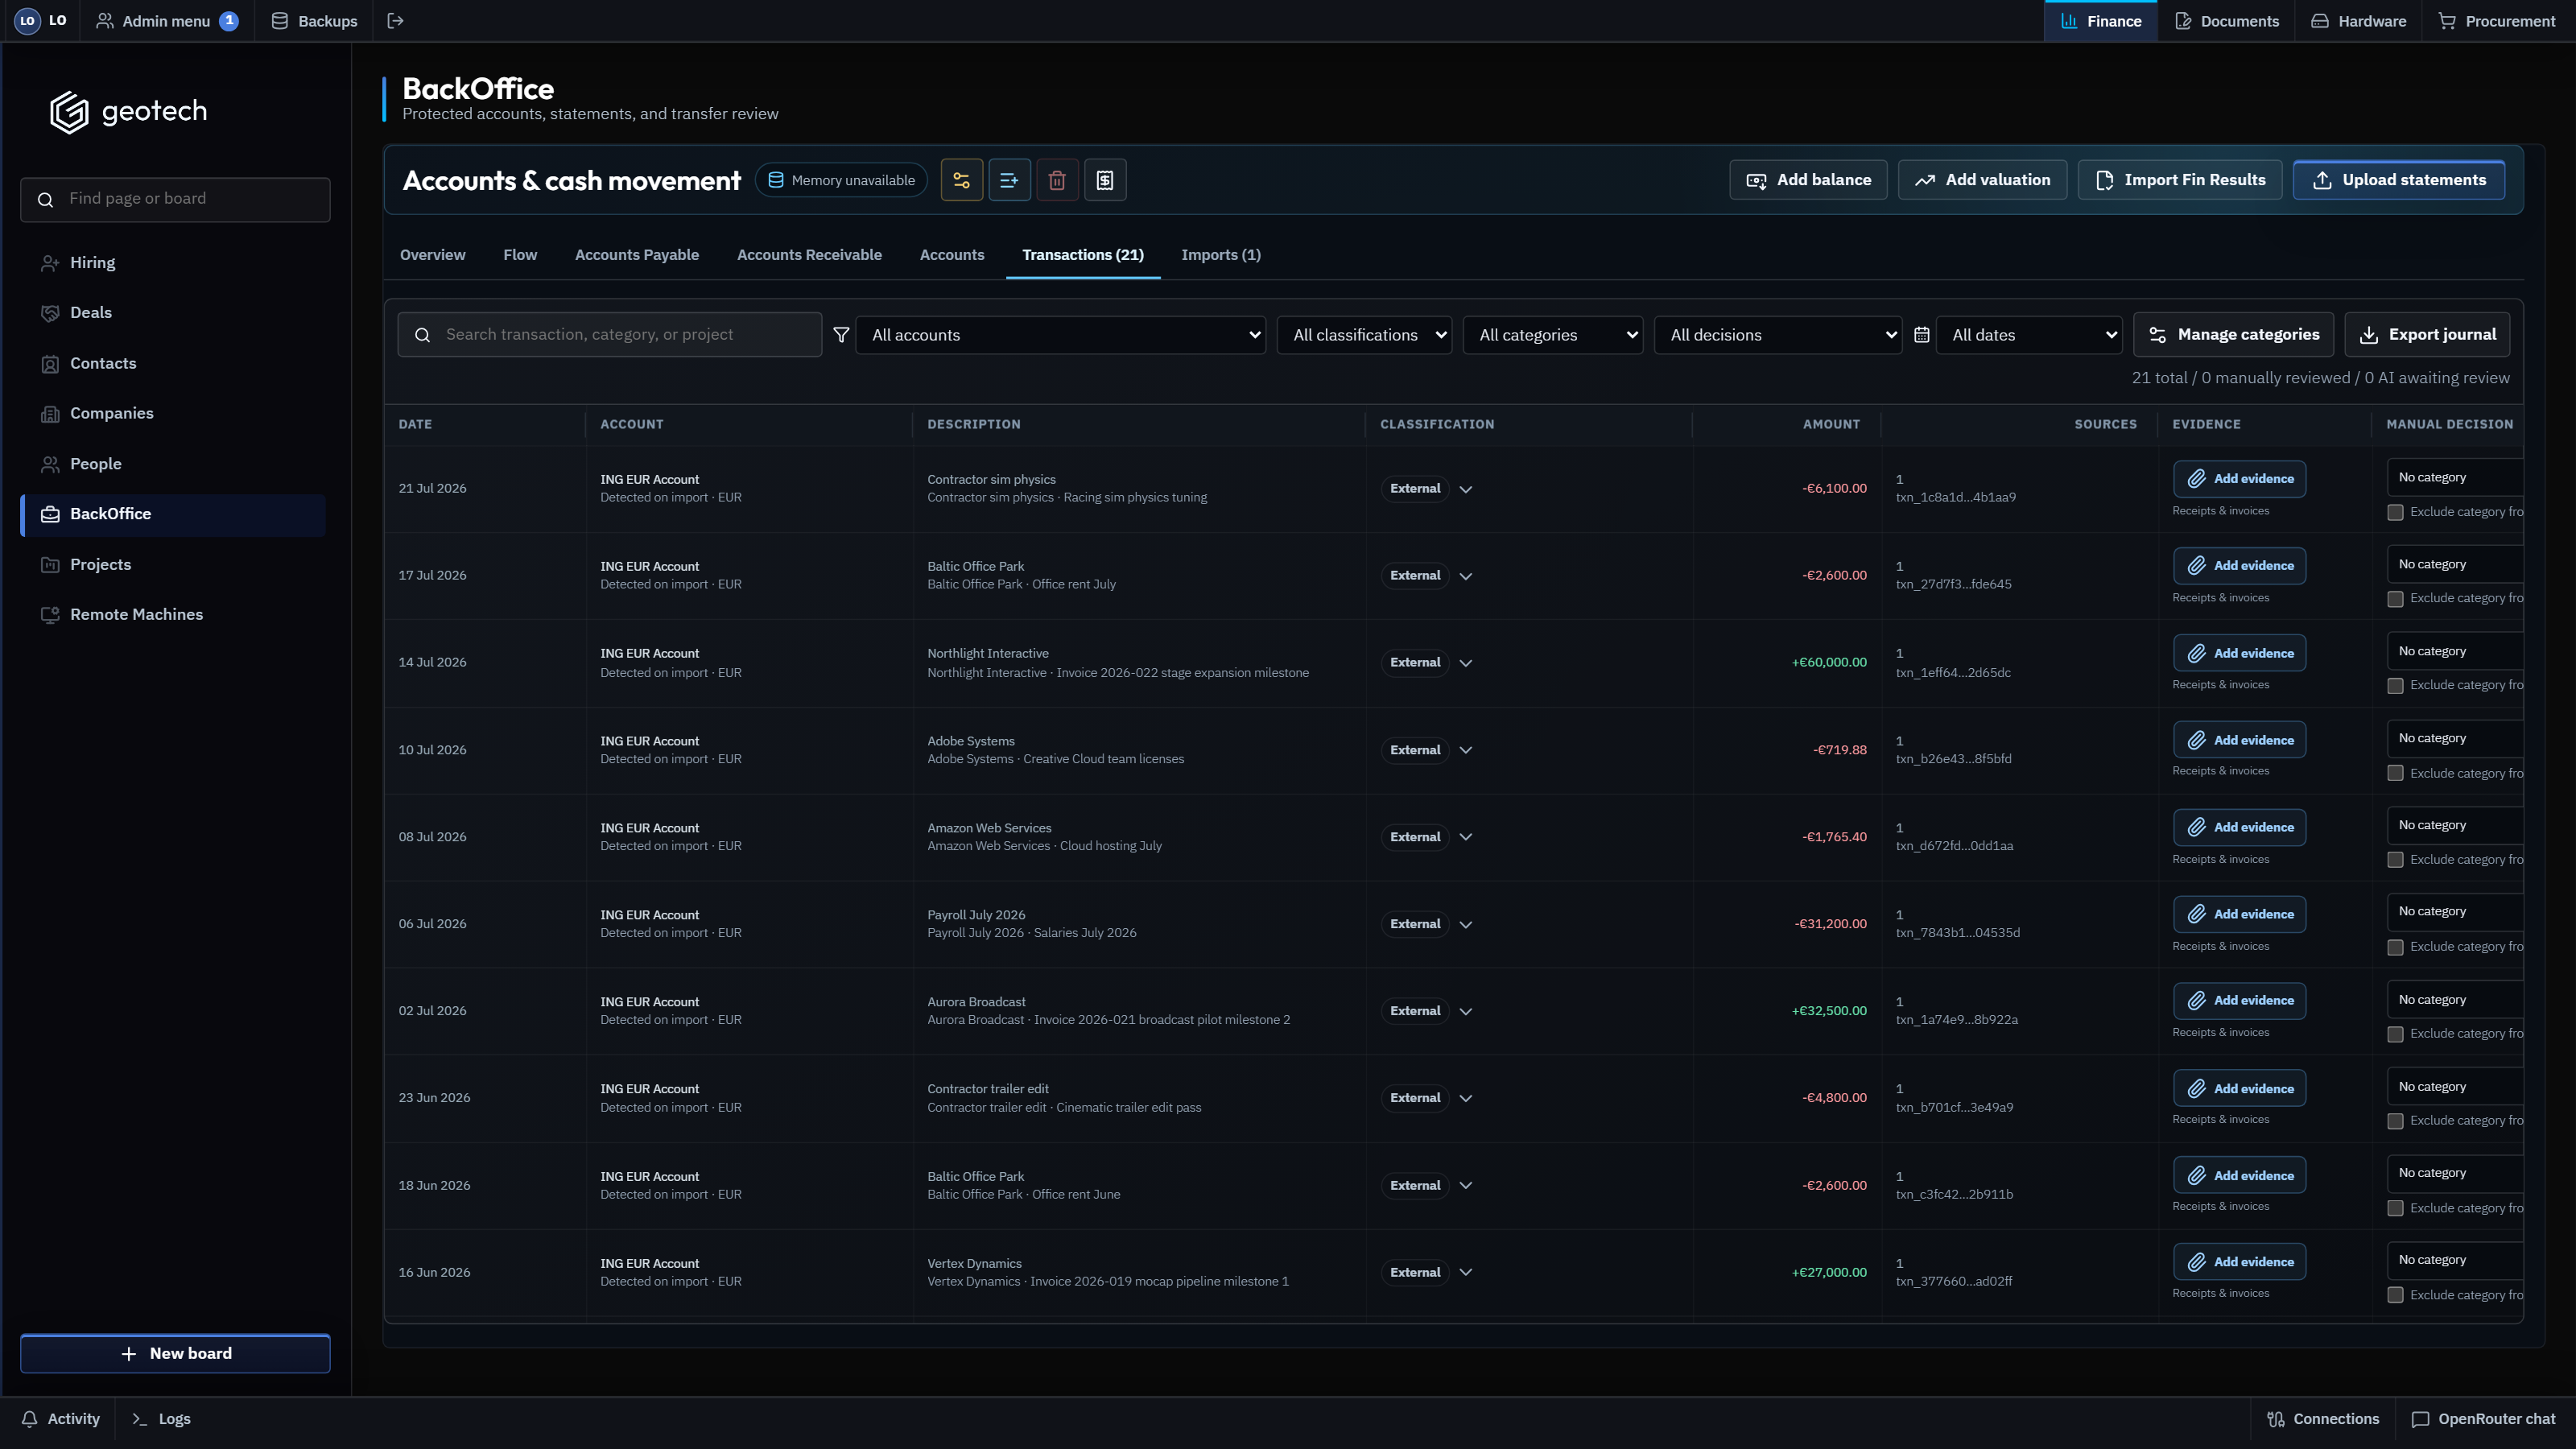Screen dimensions: 2576x1449
Task: Check Exclude category for Vertex Dynamics row
Action: pos(2395,1295)
